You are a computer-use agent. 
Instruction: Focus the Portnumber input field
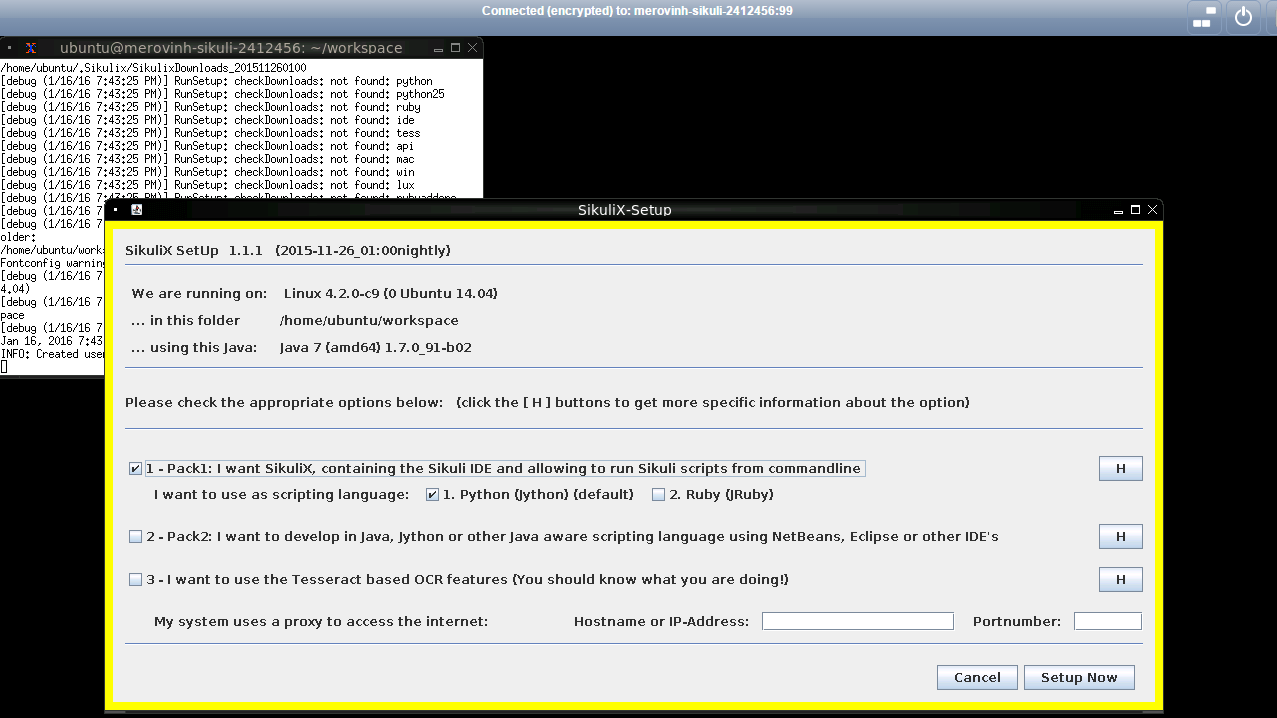(1107, 621)
